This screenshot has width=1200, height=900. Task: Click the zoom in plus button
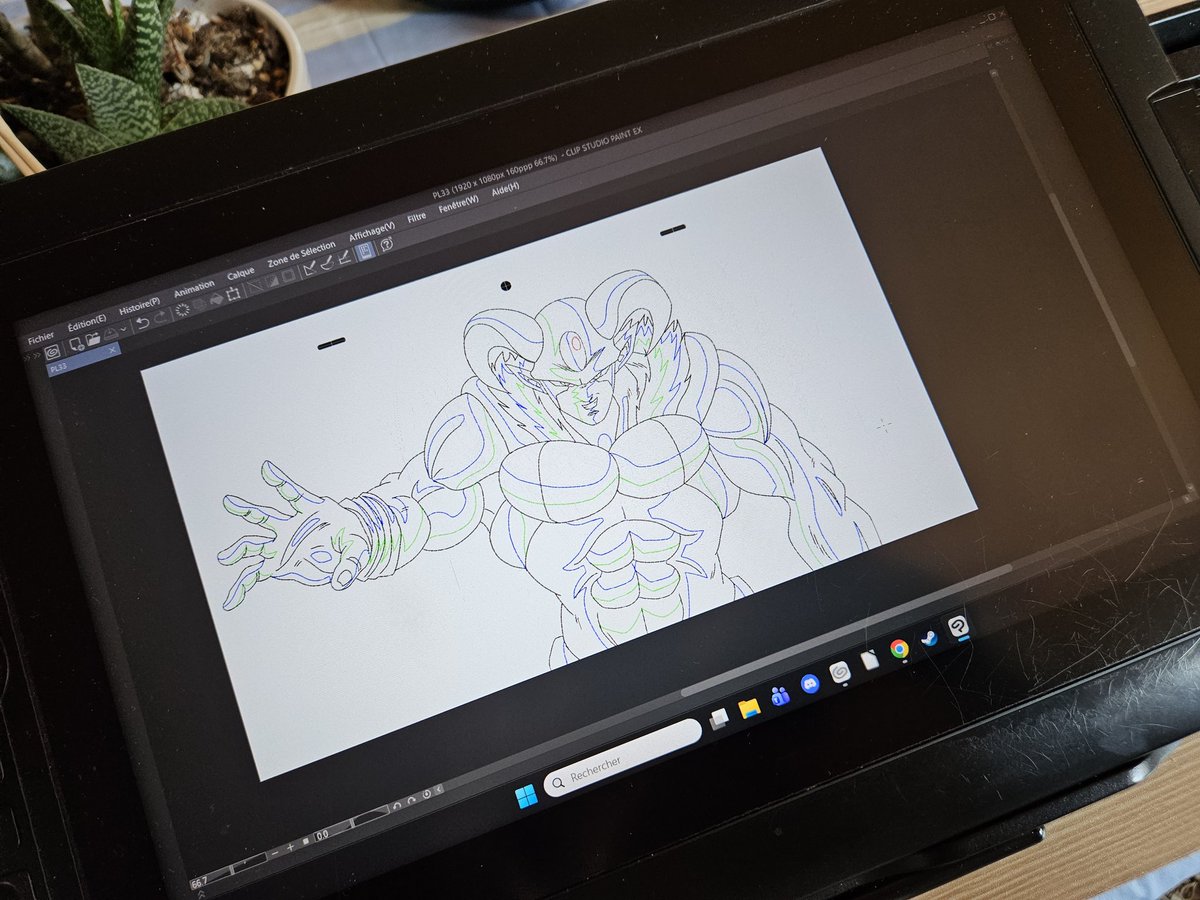[x=290, y=847]
